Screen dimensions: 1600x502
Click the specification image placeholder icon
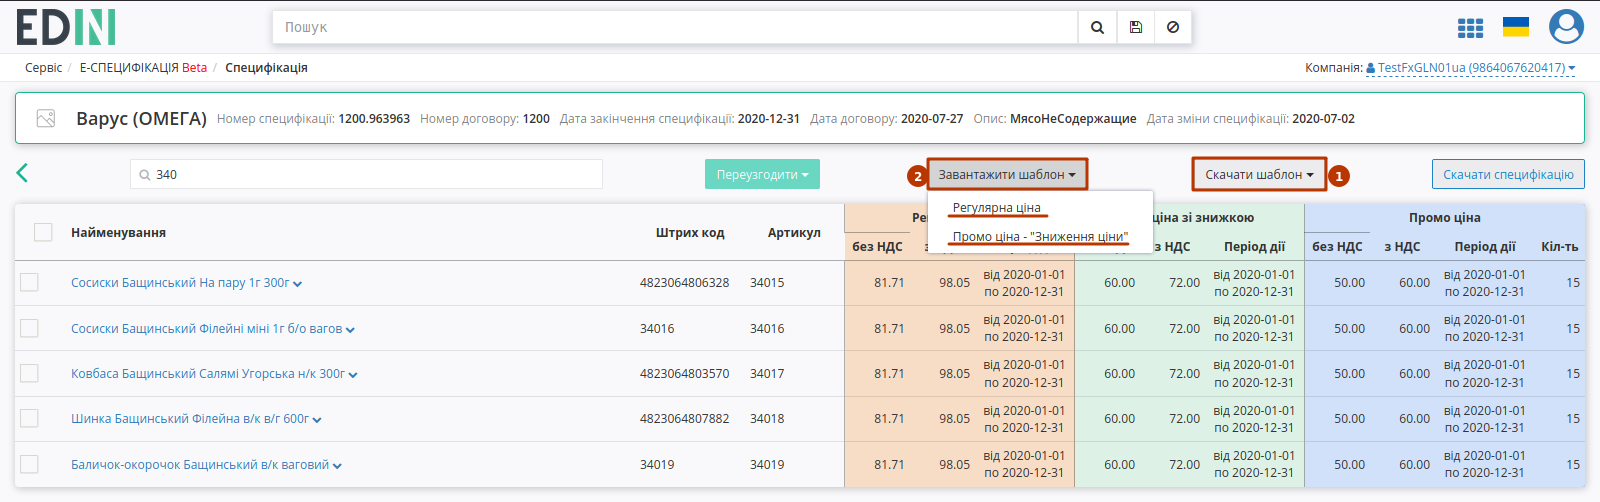(x=46, y=118)
